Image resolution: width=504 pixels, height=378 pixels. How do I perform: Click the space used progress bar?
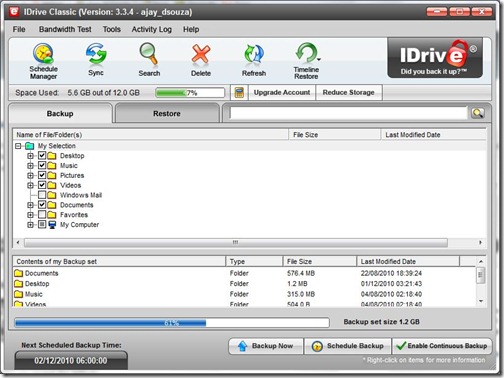coord(190,93)
